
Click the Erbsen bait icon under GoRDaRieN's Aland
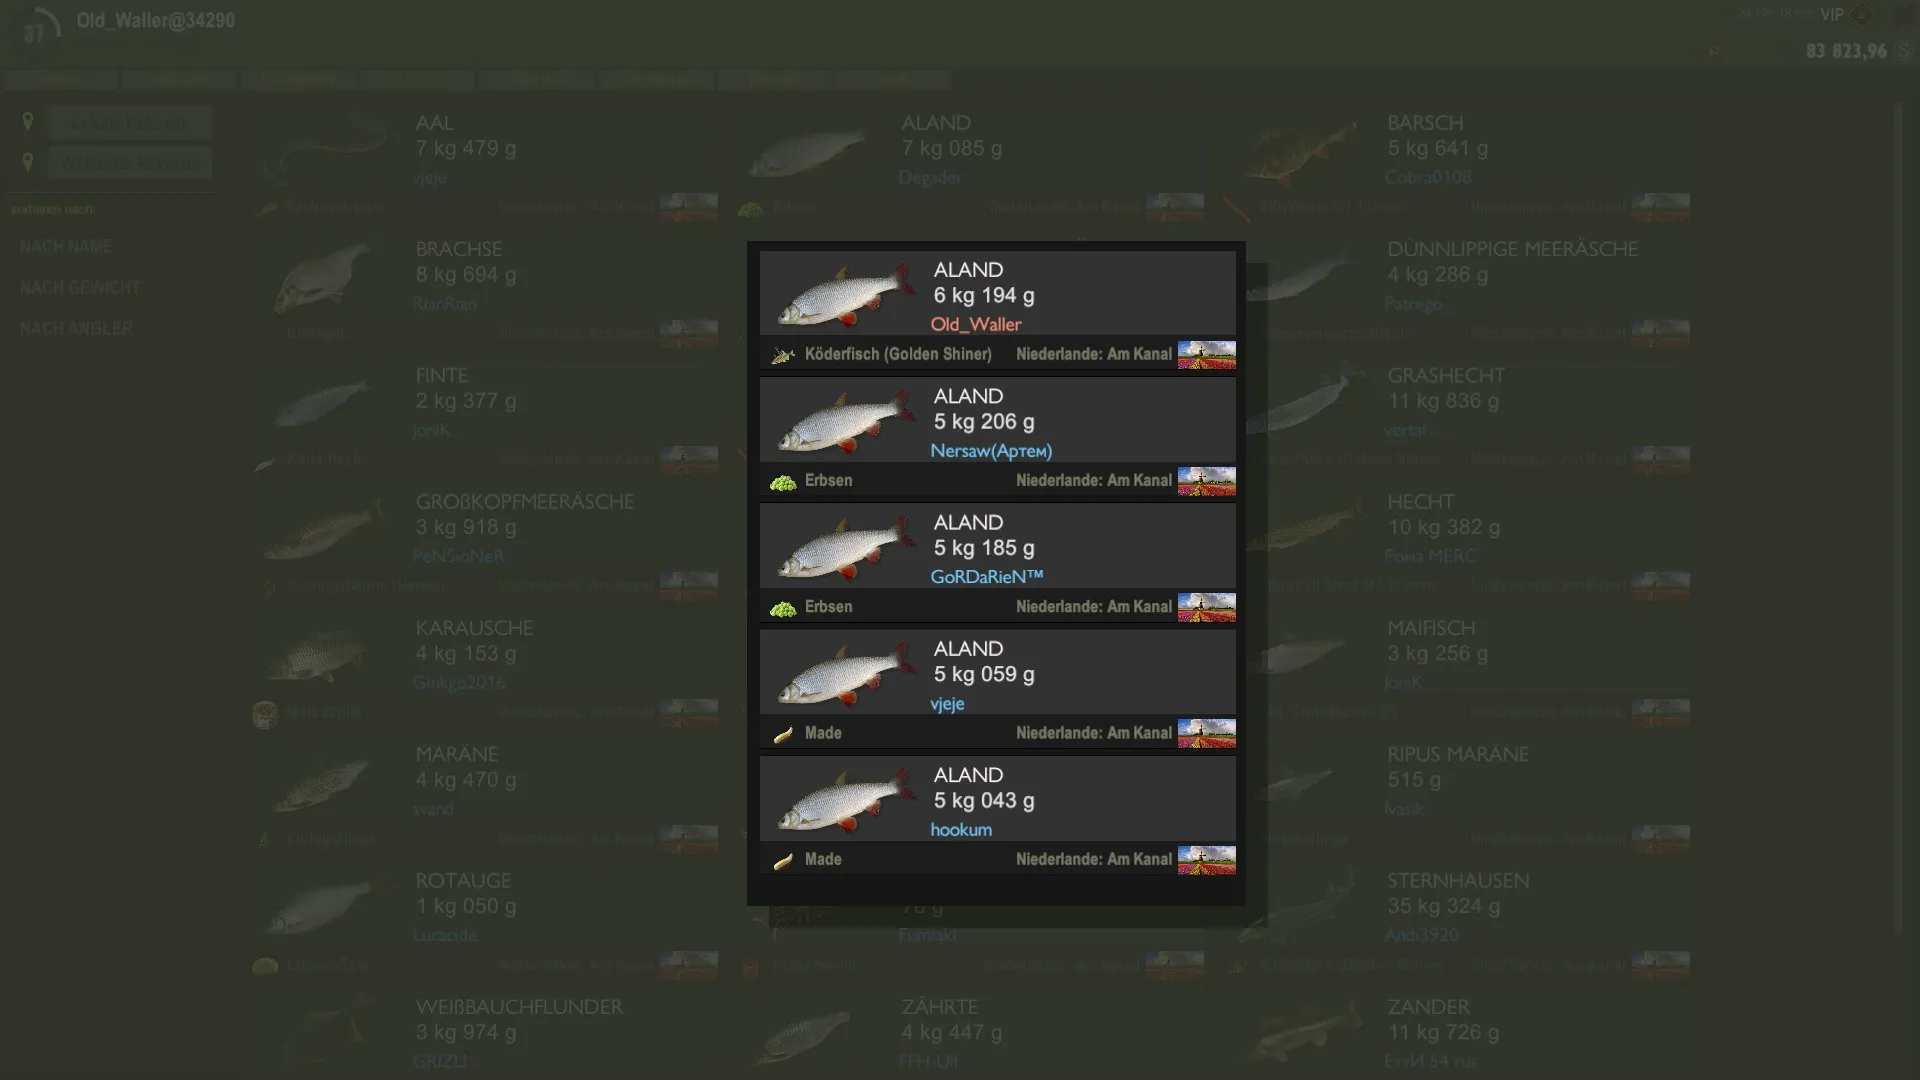tap(783, 608)
